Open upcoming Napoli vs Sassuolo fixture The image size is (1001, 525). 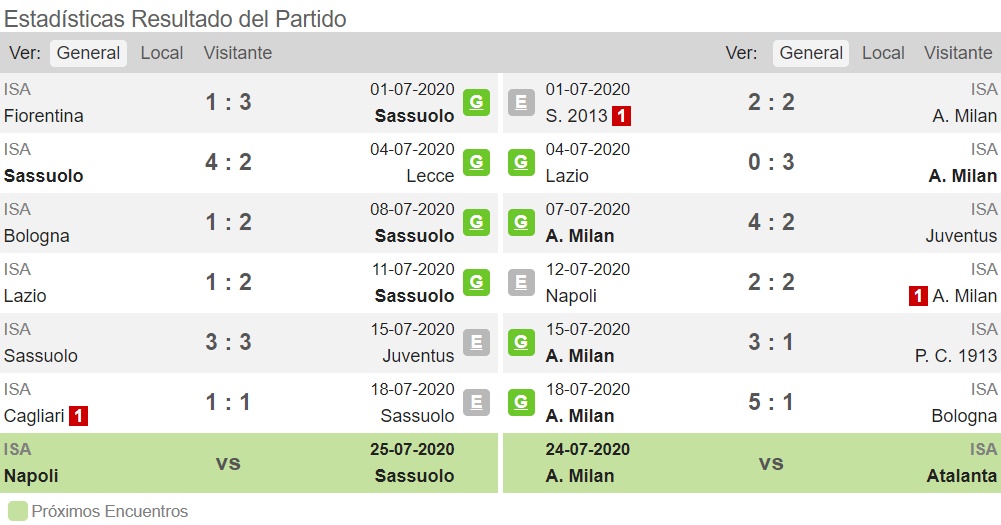coord(248,463)
